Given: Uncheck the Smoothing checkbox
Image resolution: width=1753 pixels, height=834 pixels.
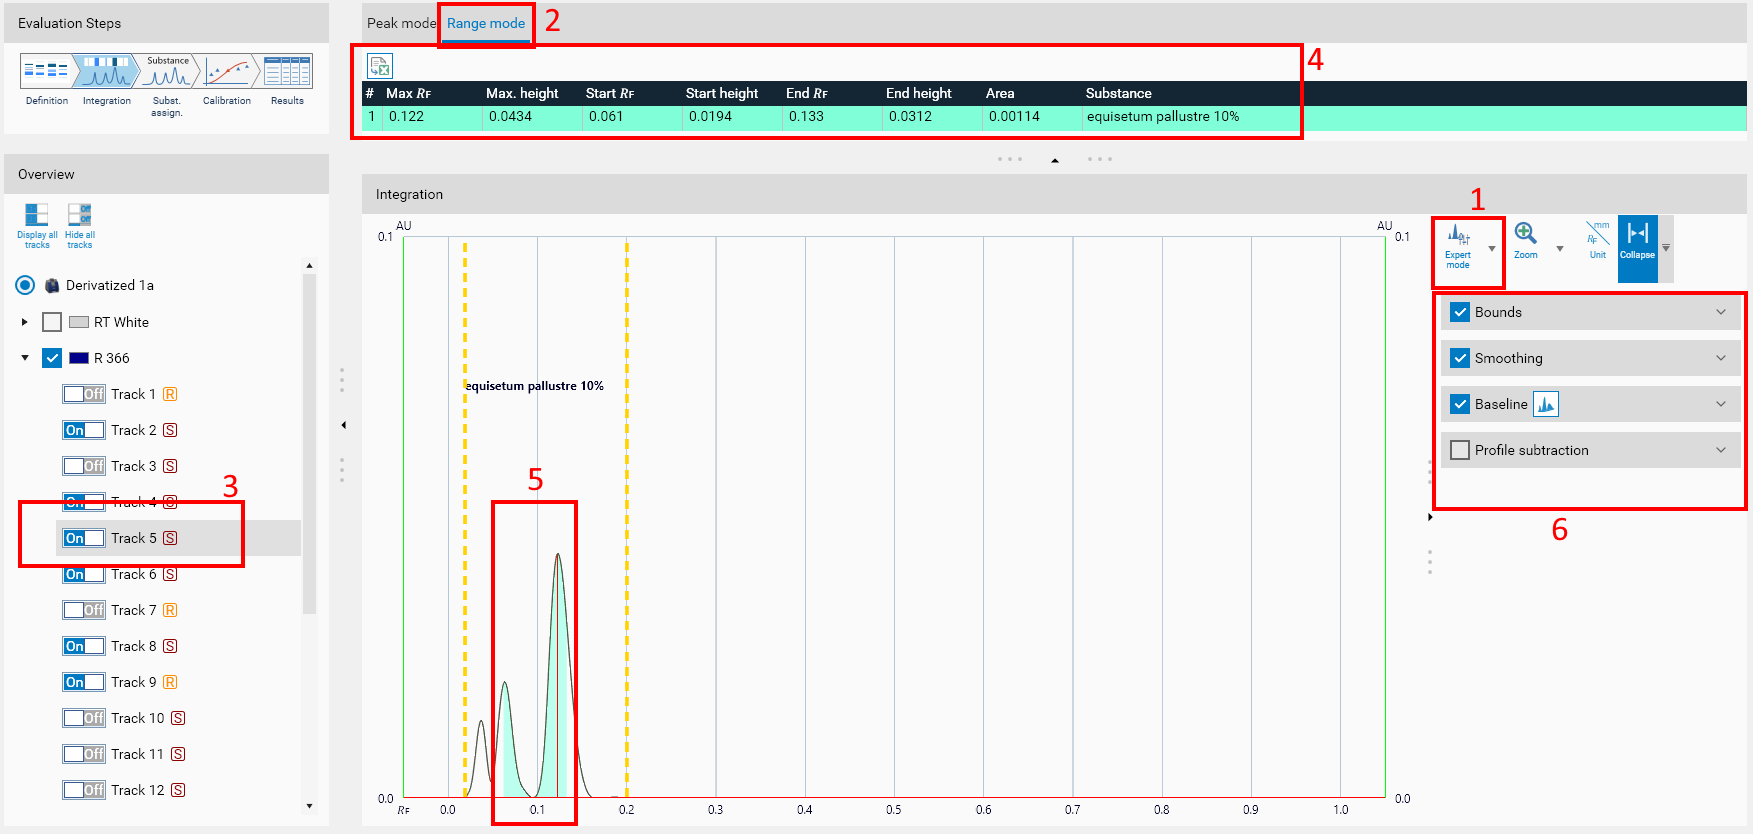Looking at the screenshot, I should coord(1460,358).
